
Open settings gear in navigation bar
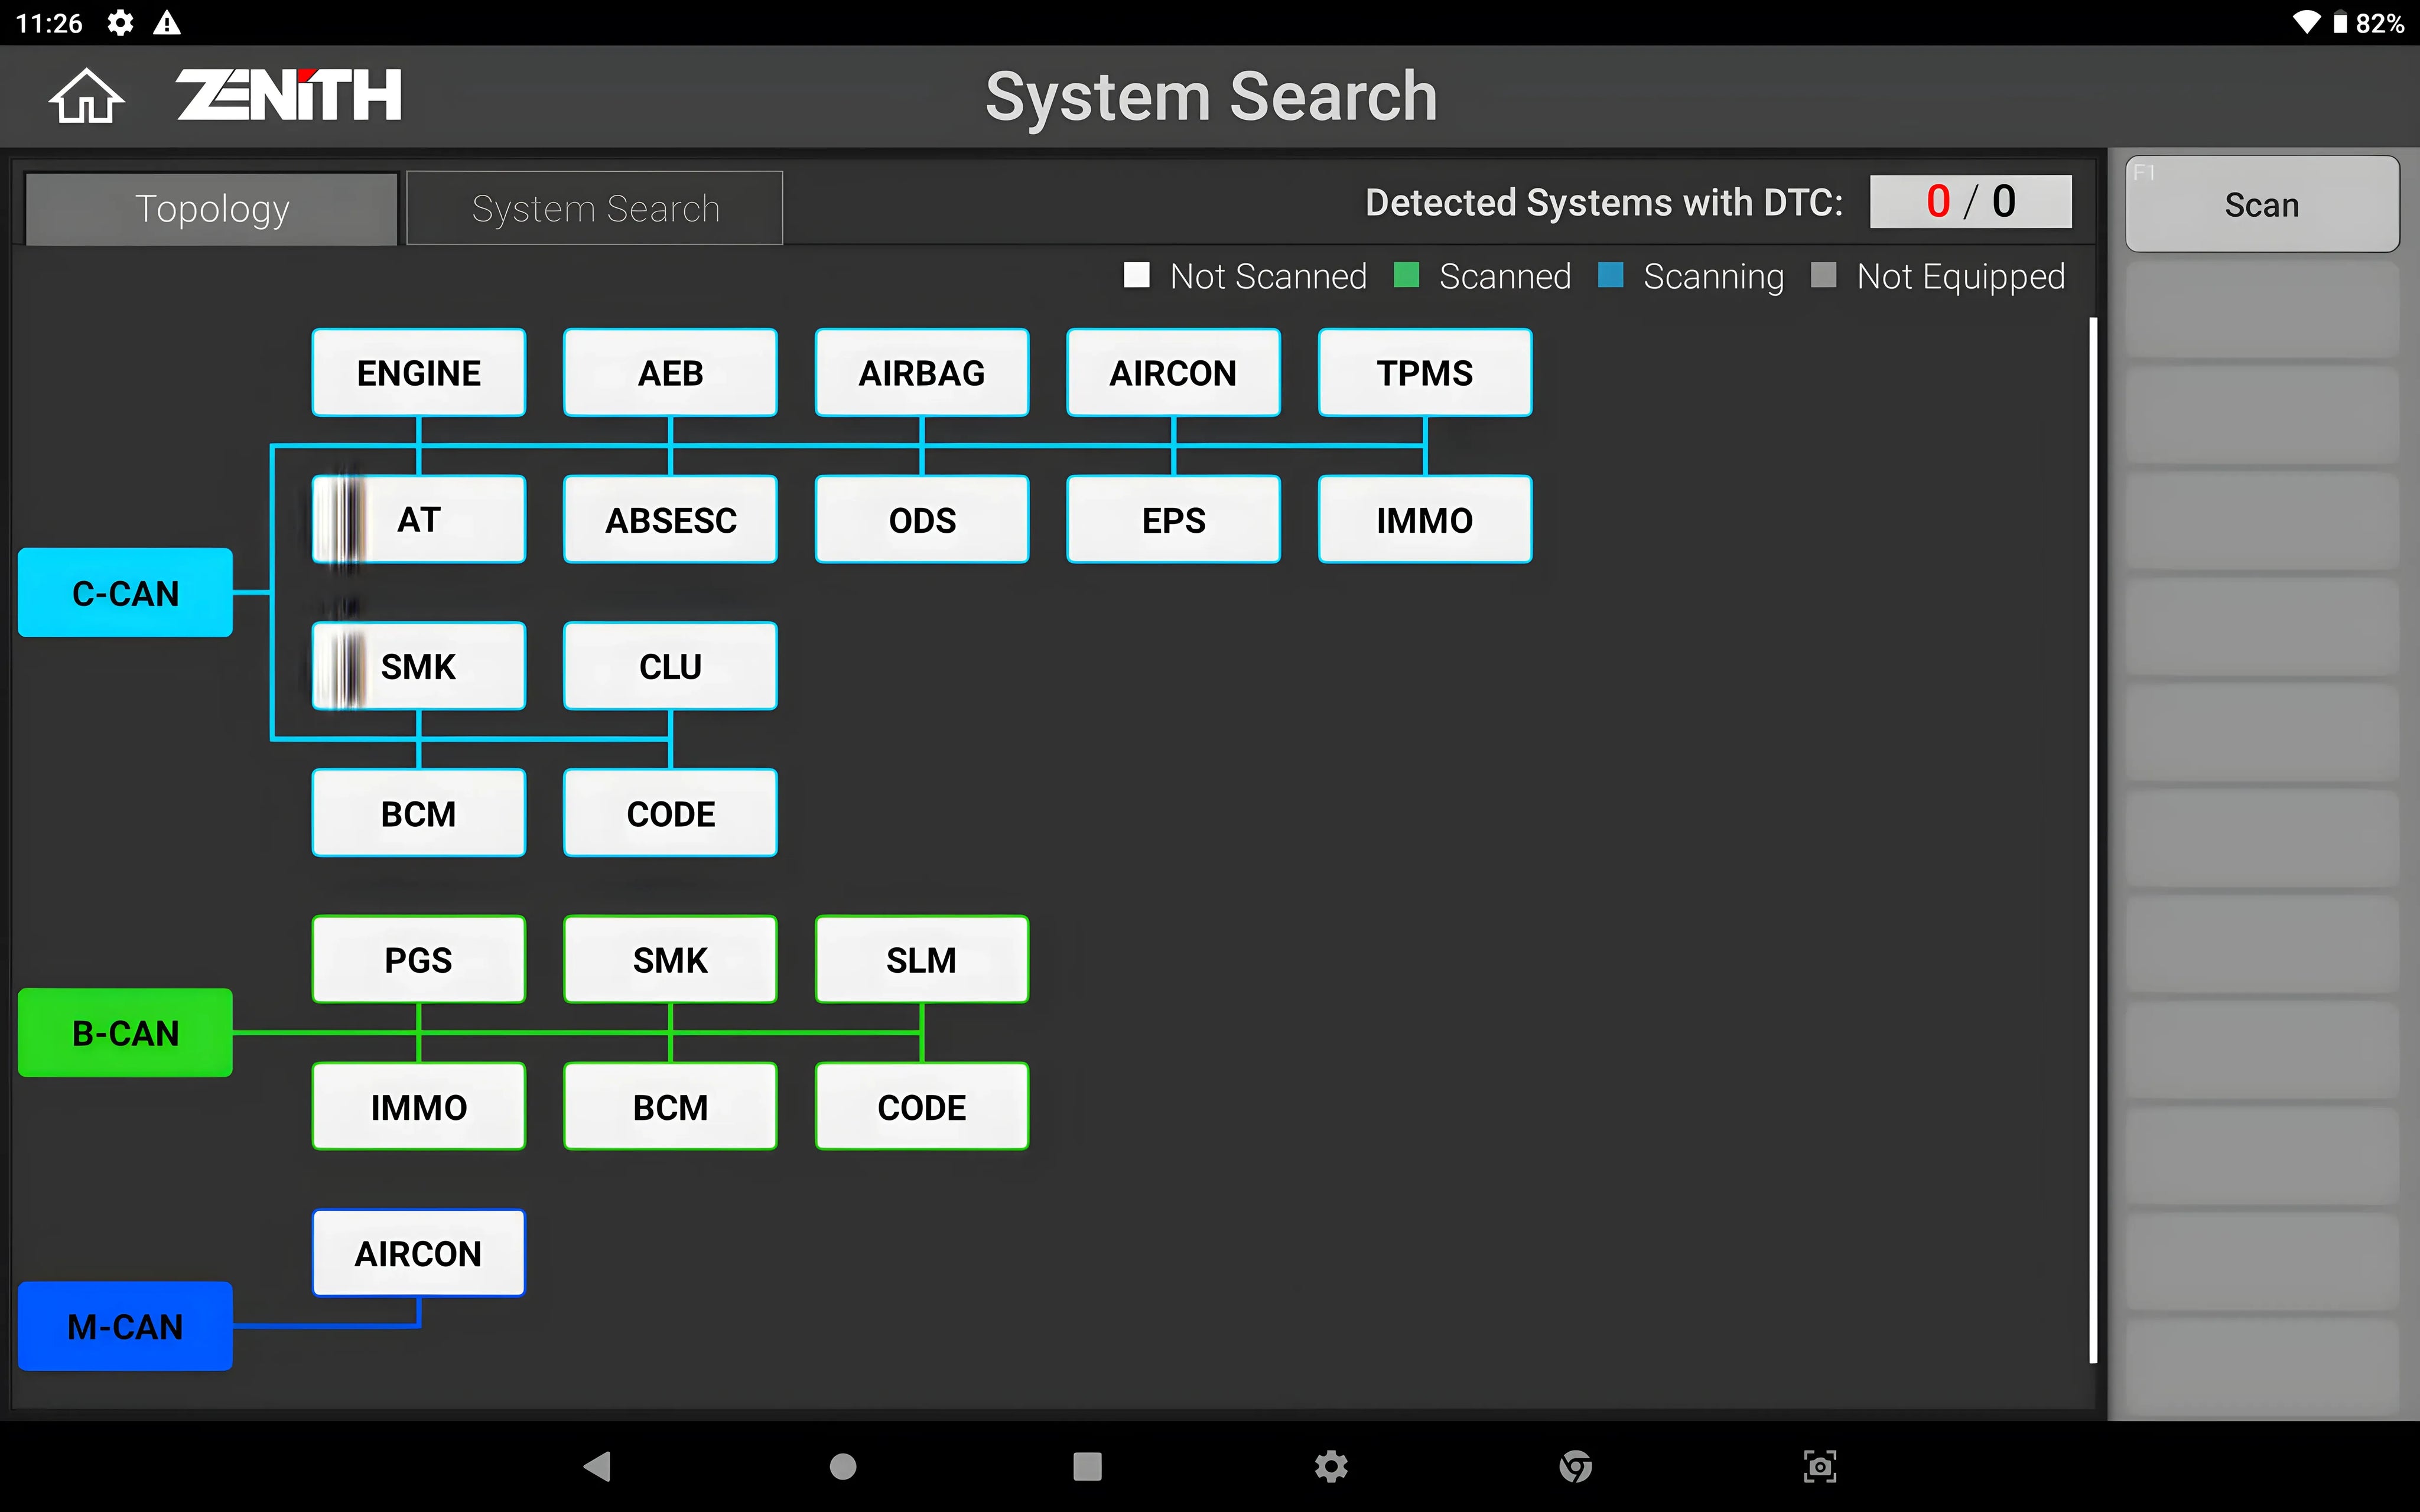(1331, 1466)
